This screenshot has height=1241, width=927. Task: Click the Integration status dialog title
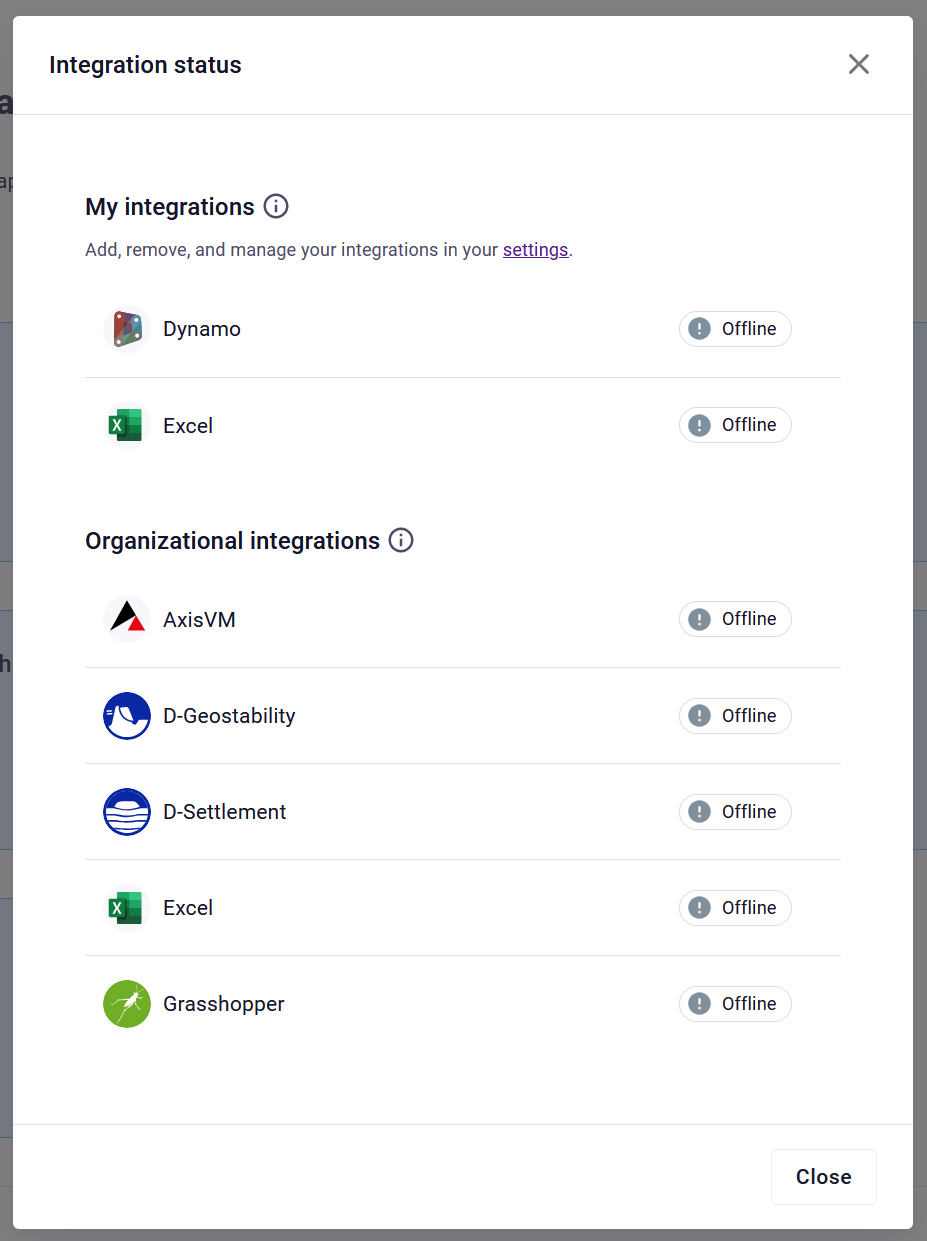pyautogui.click(x=145, y=66)
